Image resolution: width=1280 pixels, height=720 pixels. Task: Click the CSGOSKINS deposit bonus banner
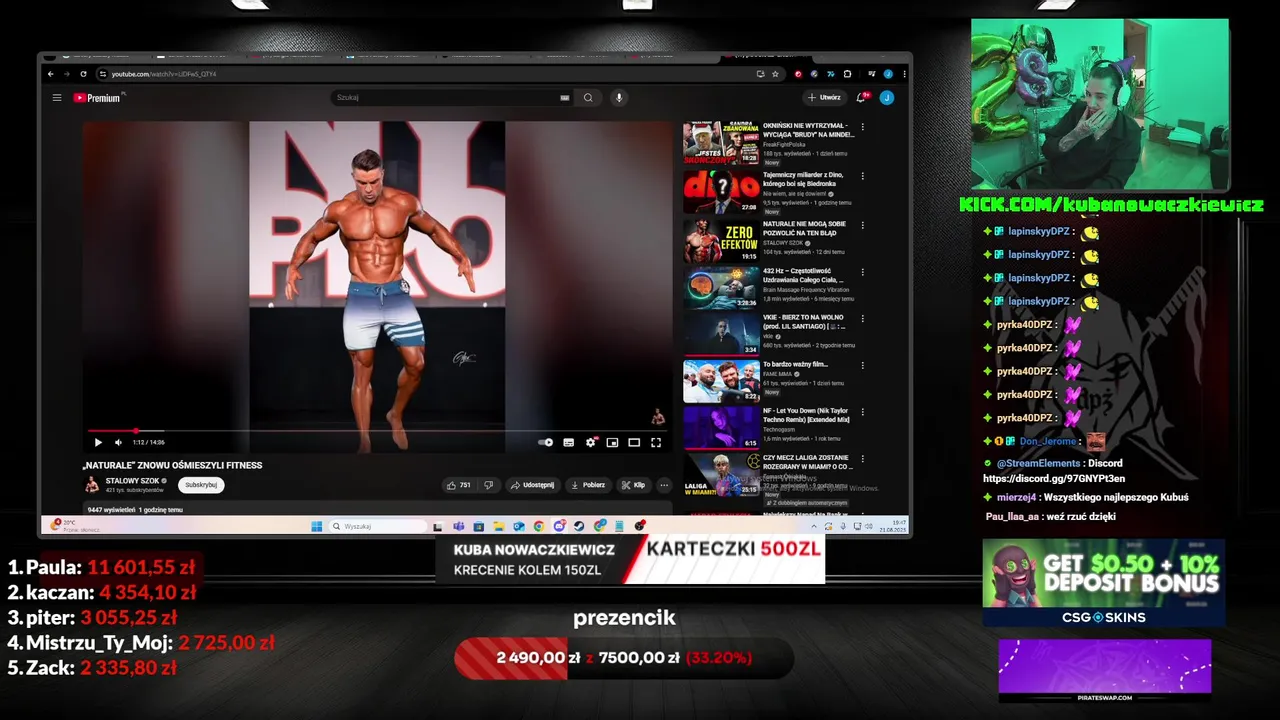pos(1104,583)
